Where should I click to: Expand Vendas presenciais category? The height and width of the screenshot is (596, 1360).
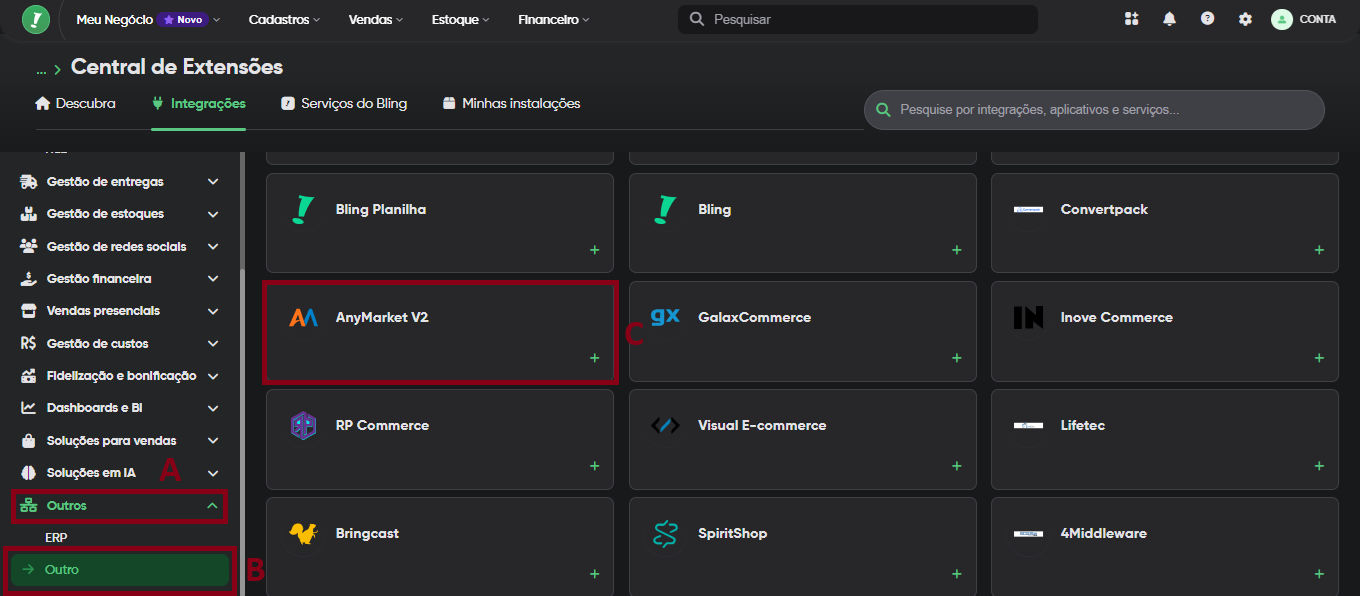[x=120, y=311]
